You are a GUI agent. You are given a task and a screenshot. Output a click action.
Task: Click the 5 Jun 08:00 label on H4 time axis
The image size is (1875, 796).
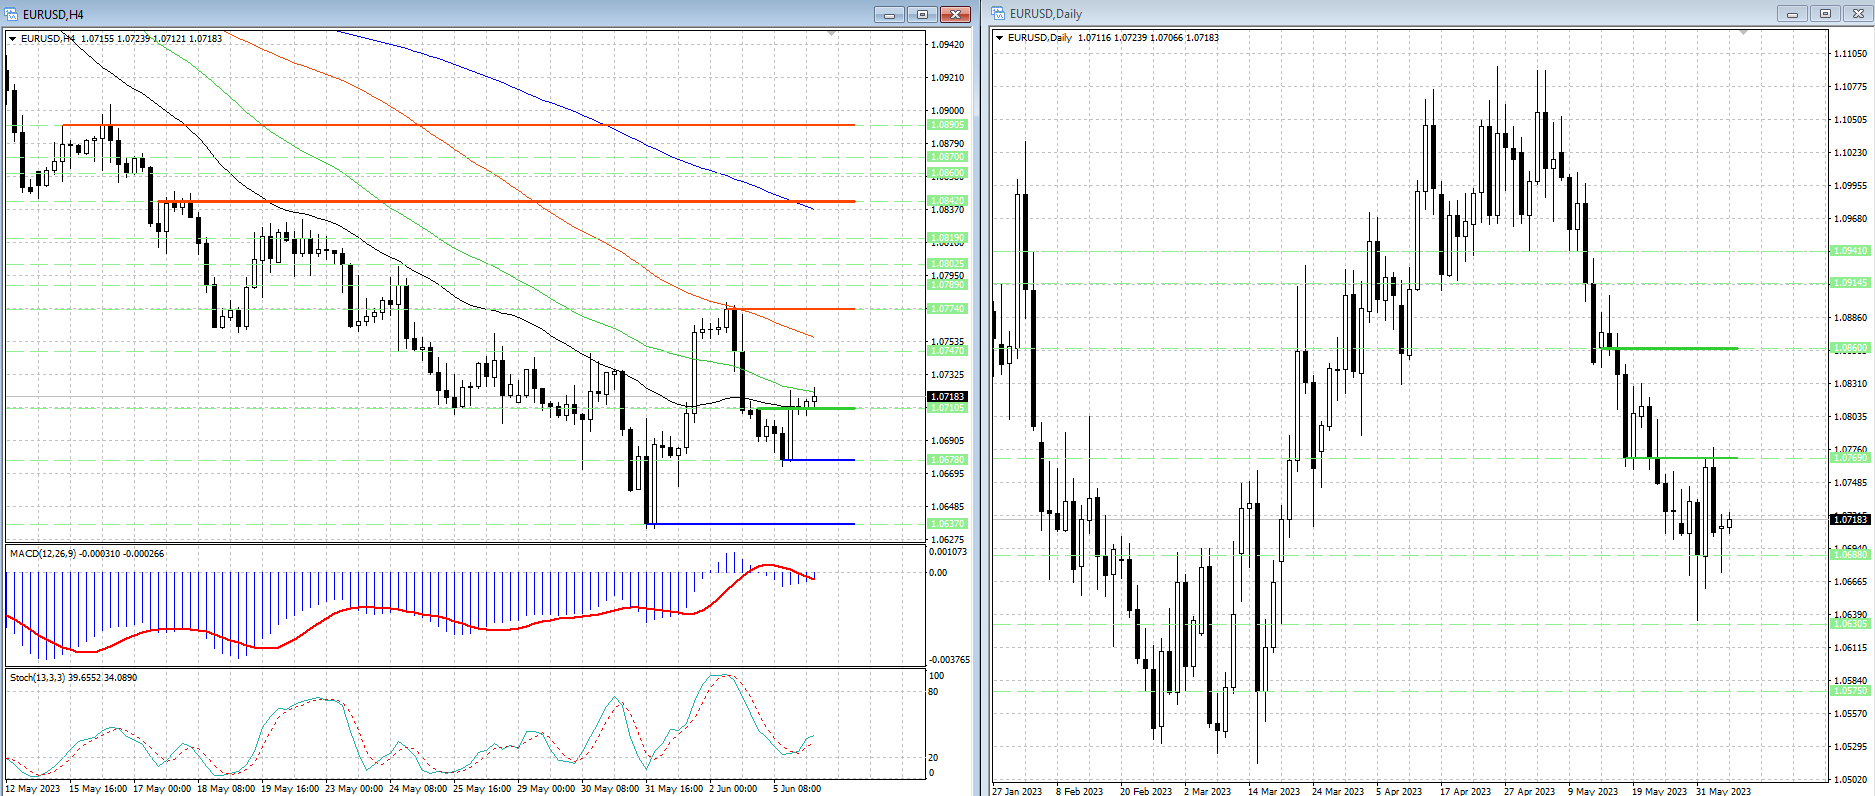click(x=797, y=789)
